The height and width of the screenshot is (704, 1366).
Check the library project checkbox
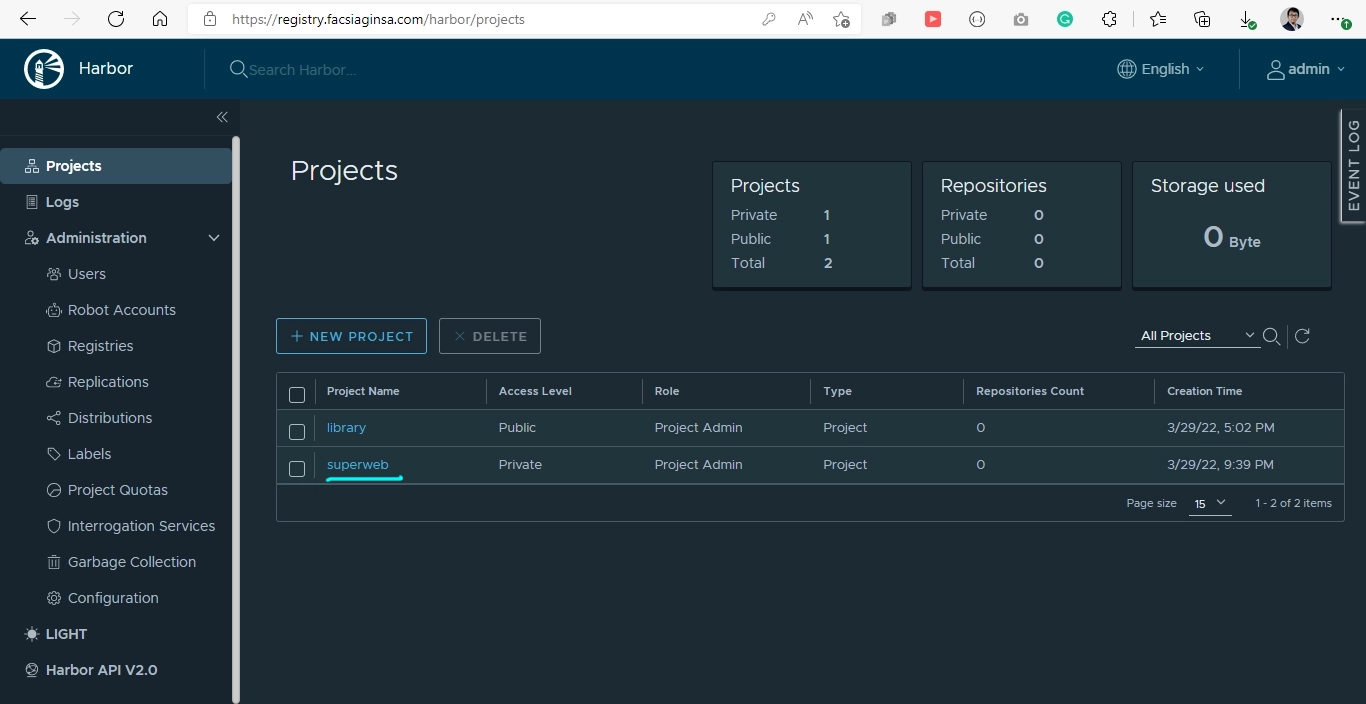297,432
